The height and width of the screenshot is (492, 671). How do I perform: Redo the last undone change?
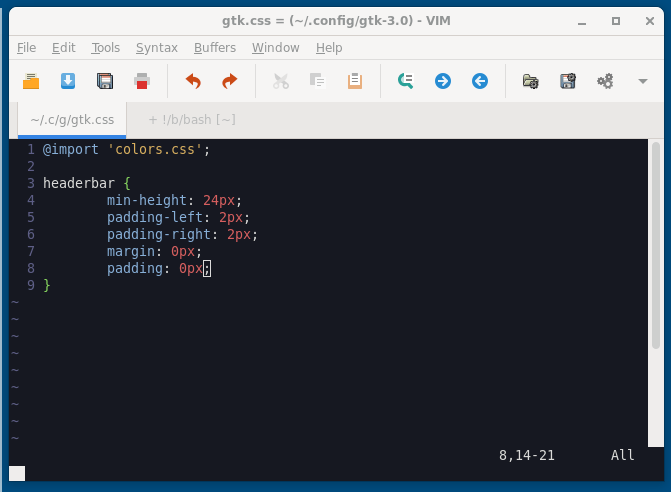click(230, 81)
